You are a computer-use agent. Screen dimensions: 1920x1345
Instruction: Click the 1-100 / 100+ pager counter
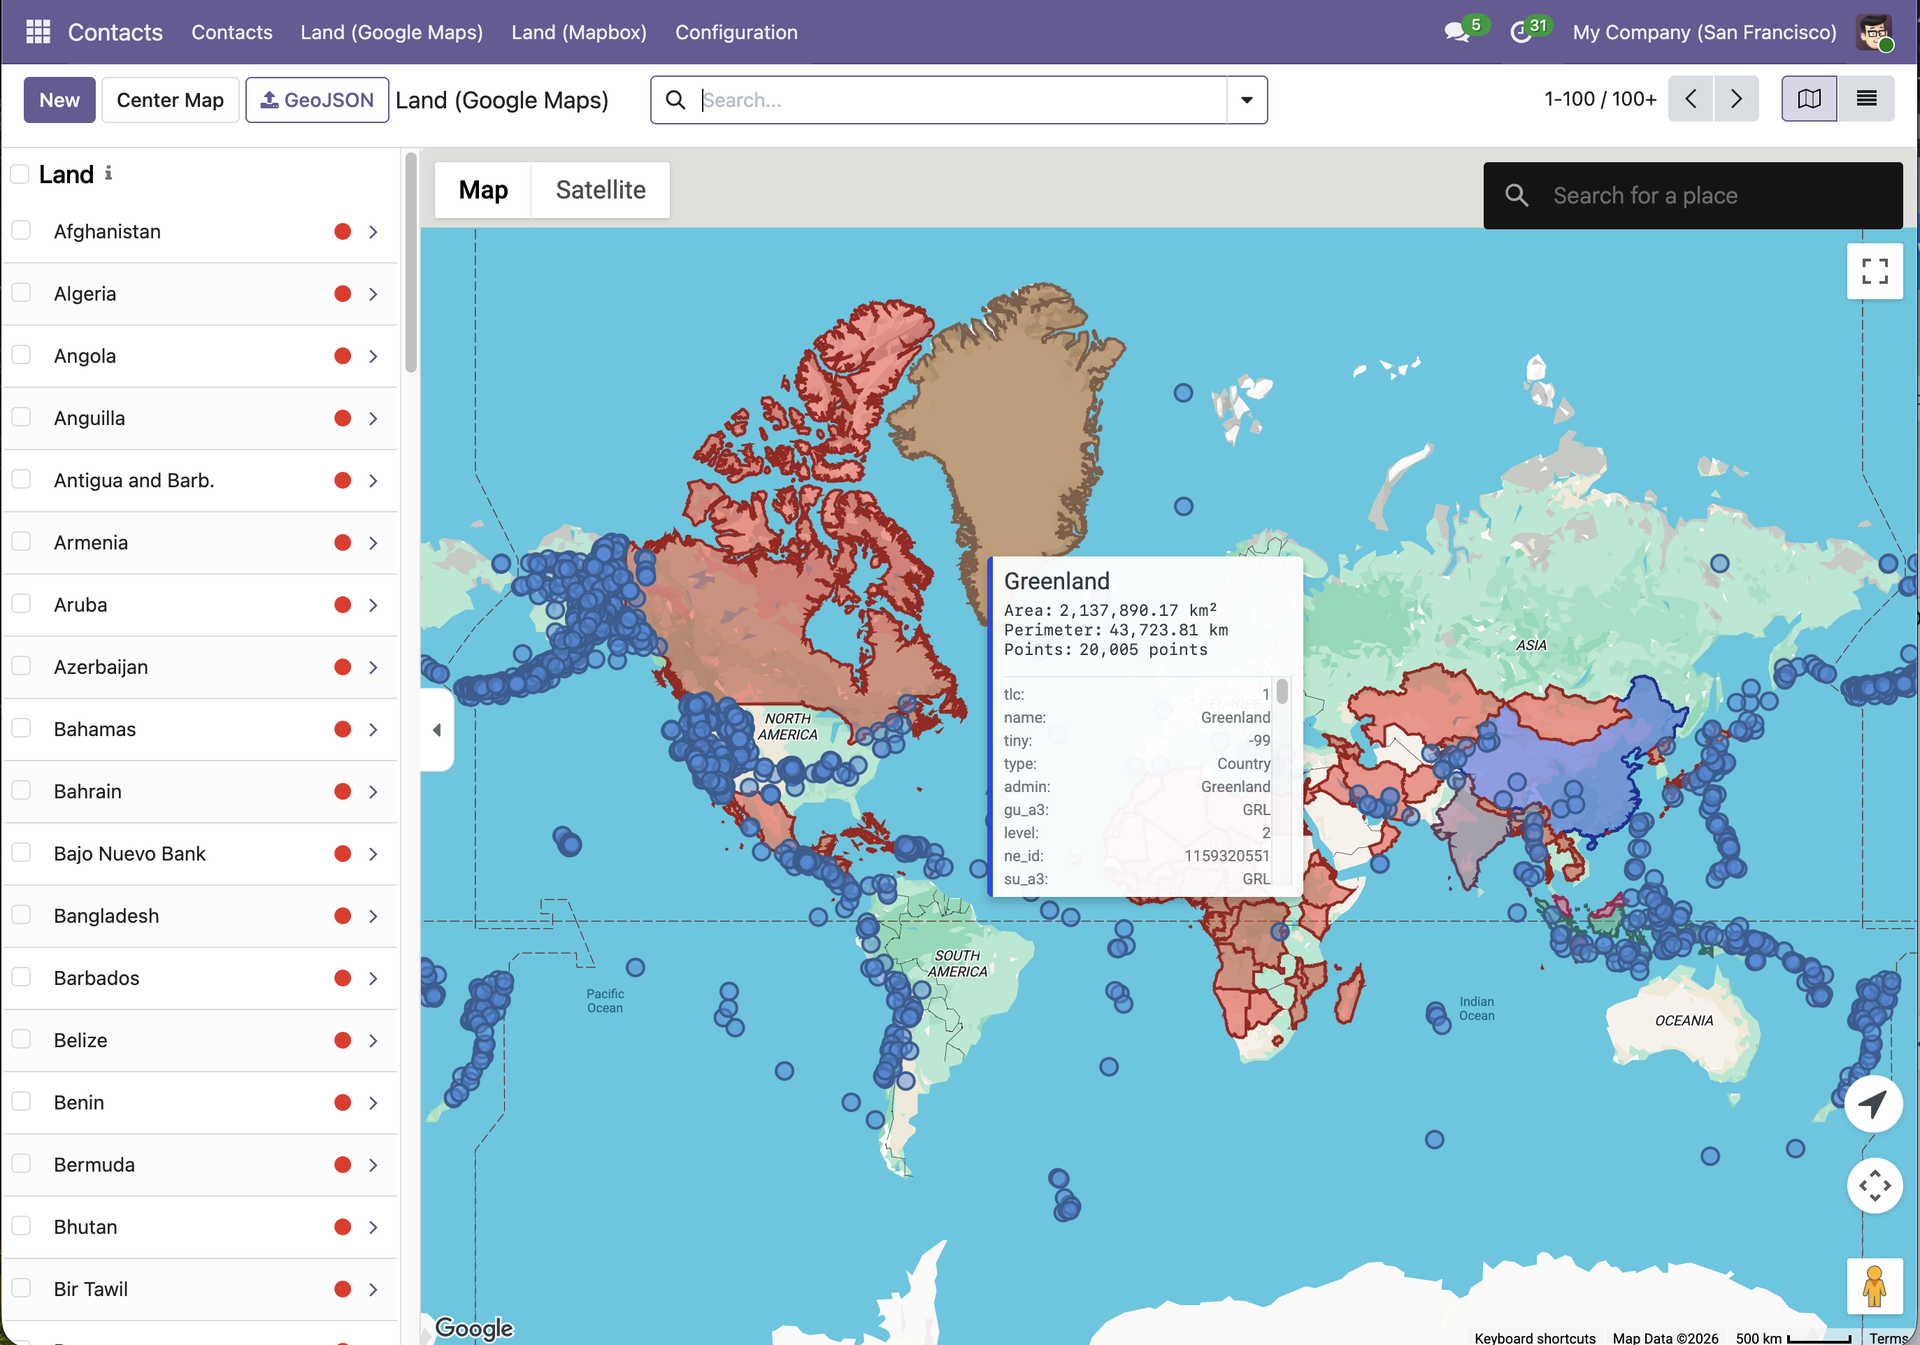(x=1600, y=99)
